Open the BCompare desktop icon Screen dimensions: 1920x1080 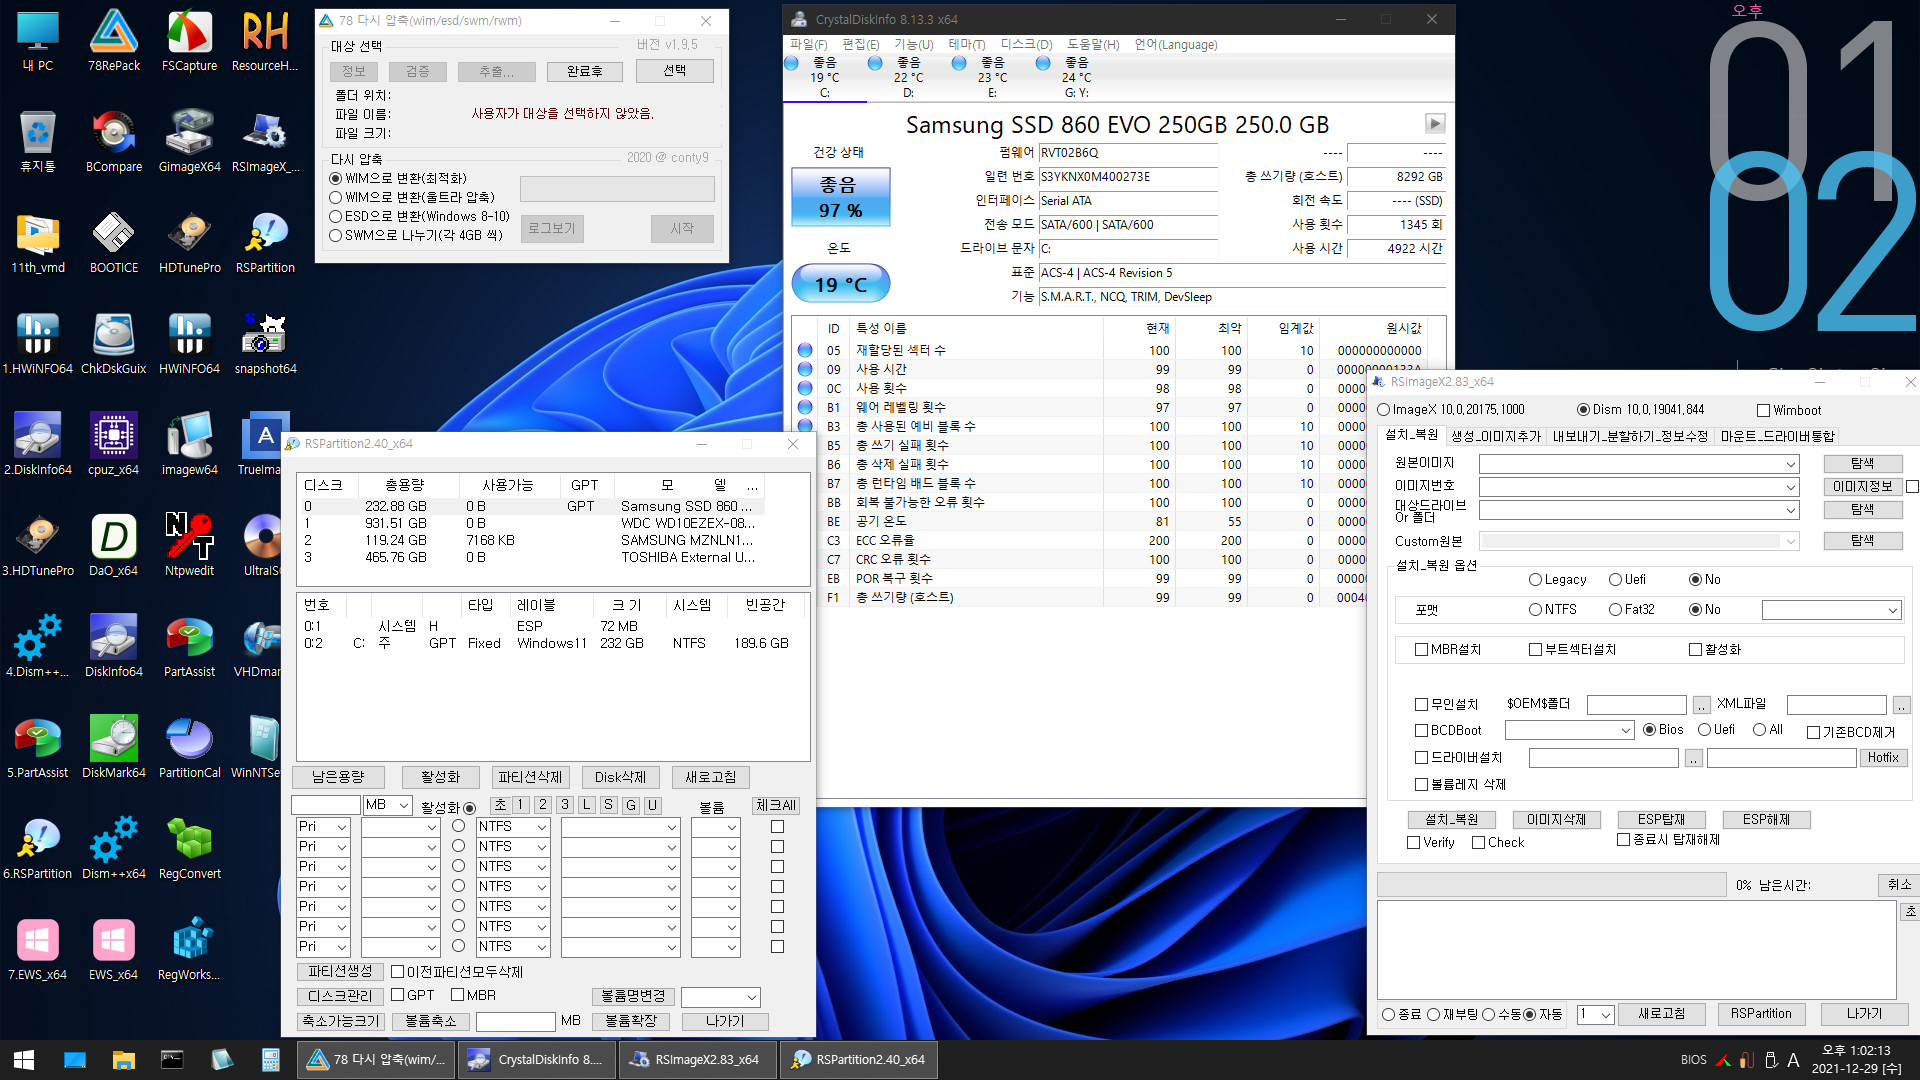pos(114,141)
